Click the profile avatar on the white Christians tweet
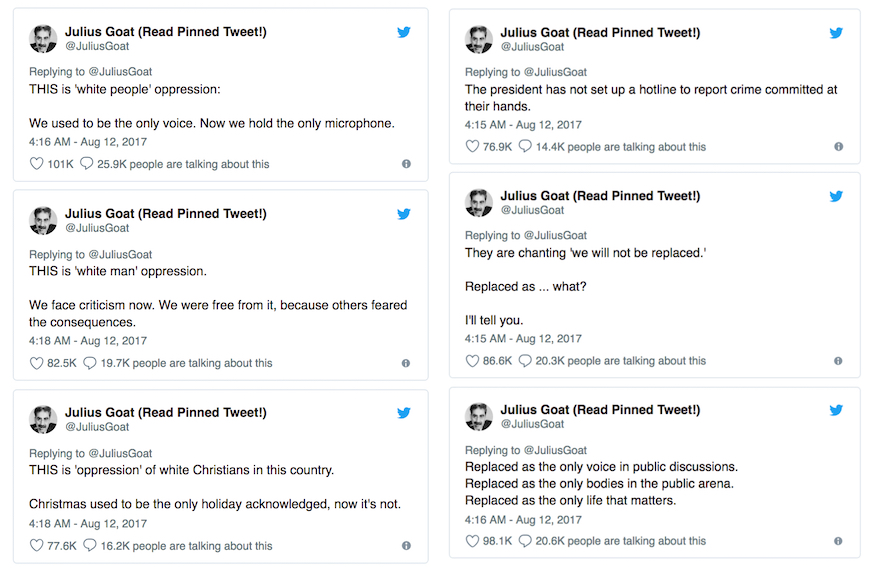The image size is (875, 569). (43, 419)
